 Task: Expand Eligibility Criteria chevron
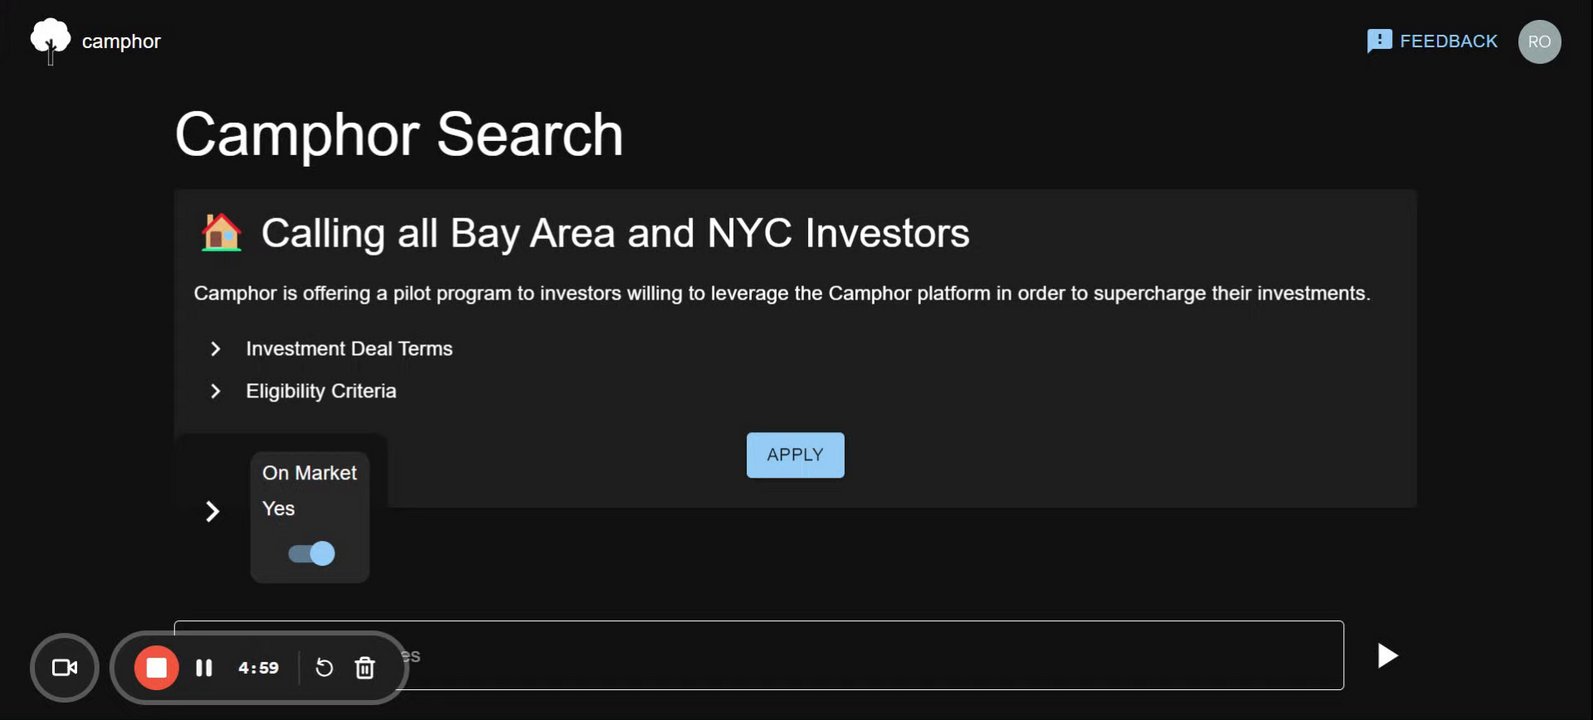pos(215,391)
